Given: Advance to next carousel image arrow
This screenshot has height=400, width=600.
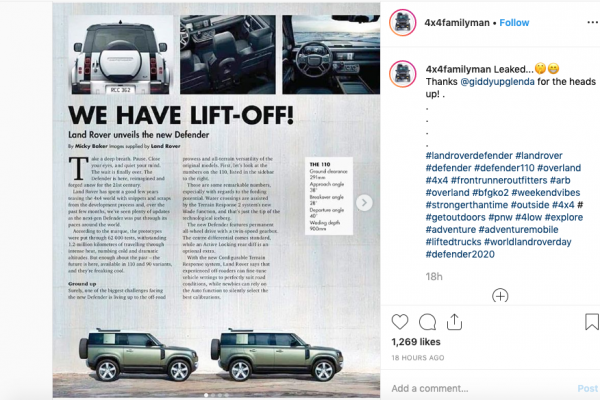Looking at the screenshot, I should pos(364,202).
